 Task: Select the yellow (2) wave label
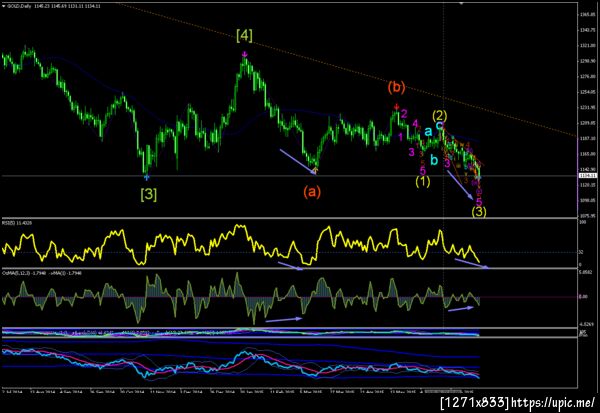point(440,115)
